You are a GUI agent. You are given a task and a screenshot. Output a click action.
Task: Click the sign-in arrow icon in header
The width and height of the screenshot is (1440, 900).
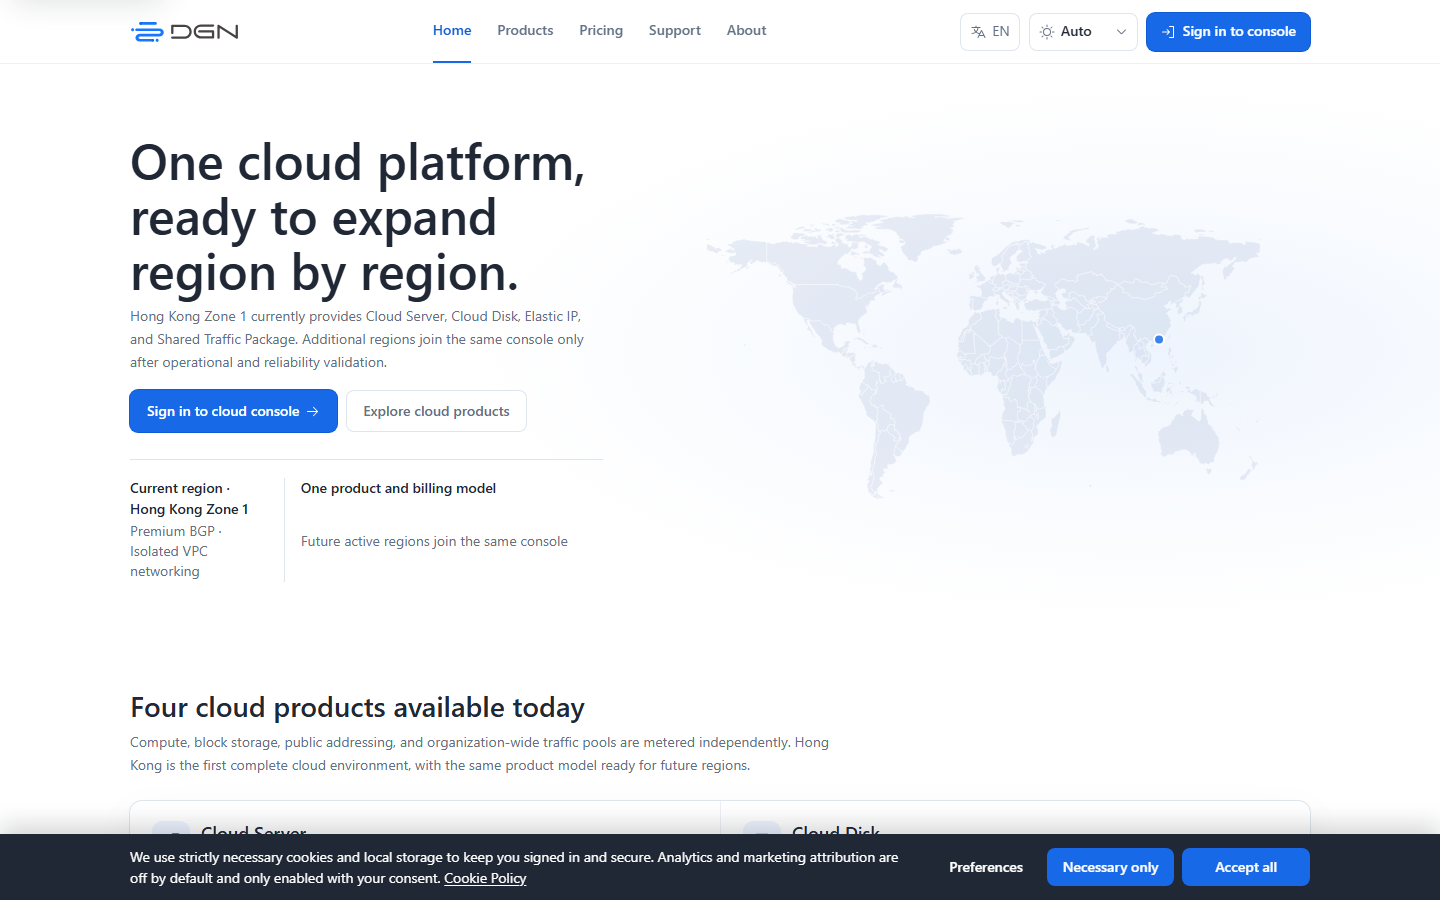point(1168,32)
